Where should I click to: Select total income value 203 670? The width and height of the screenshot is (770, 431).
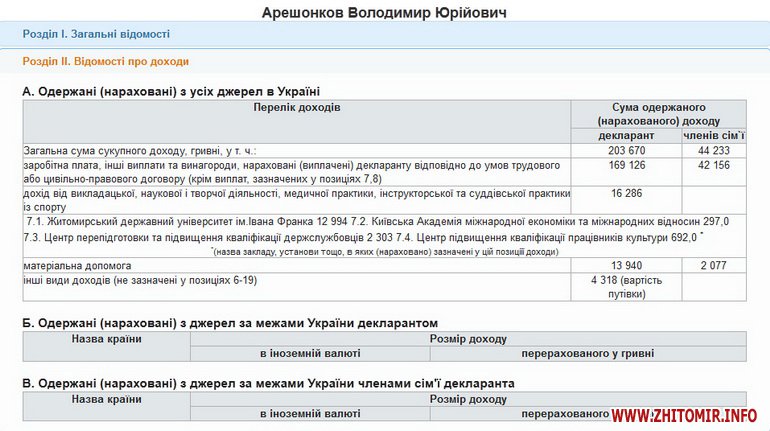click(x=626, y=150)
